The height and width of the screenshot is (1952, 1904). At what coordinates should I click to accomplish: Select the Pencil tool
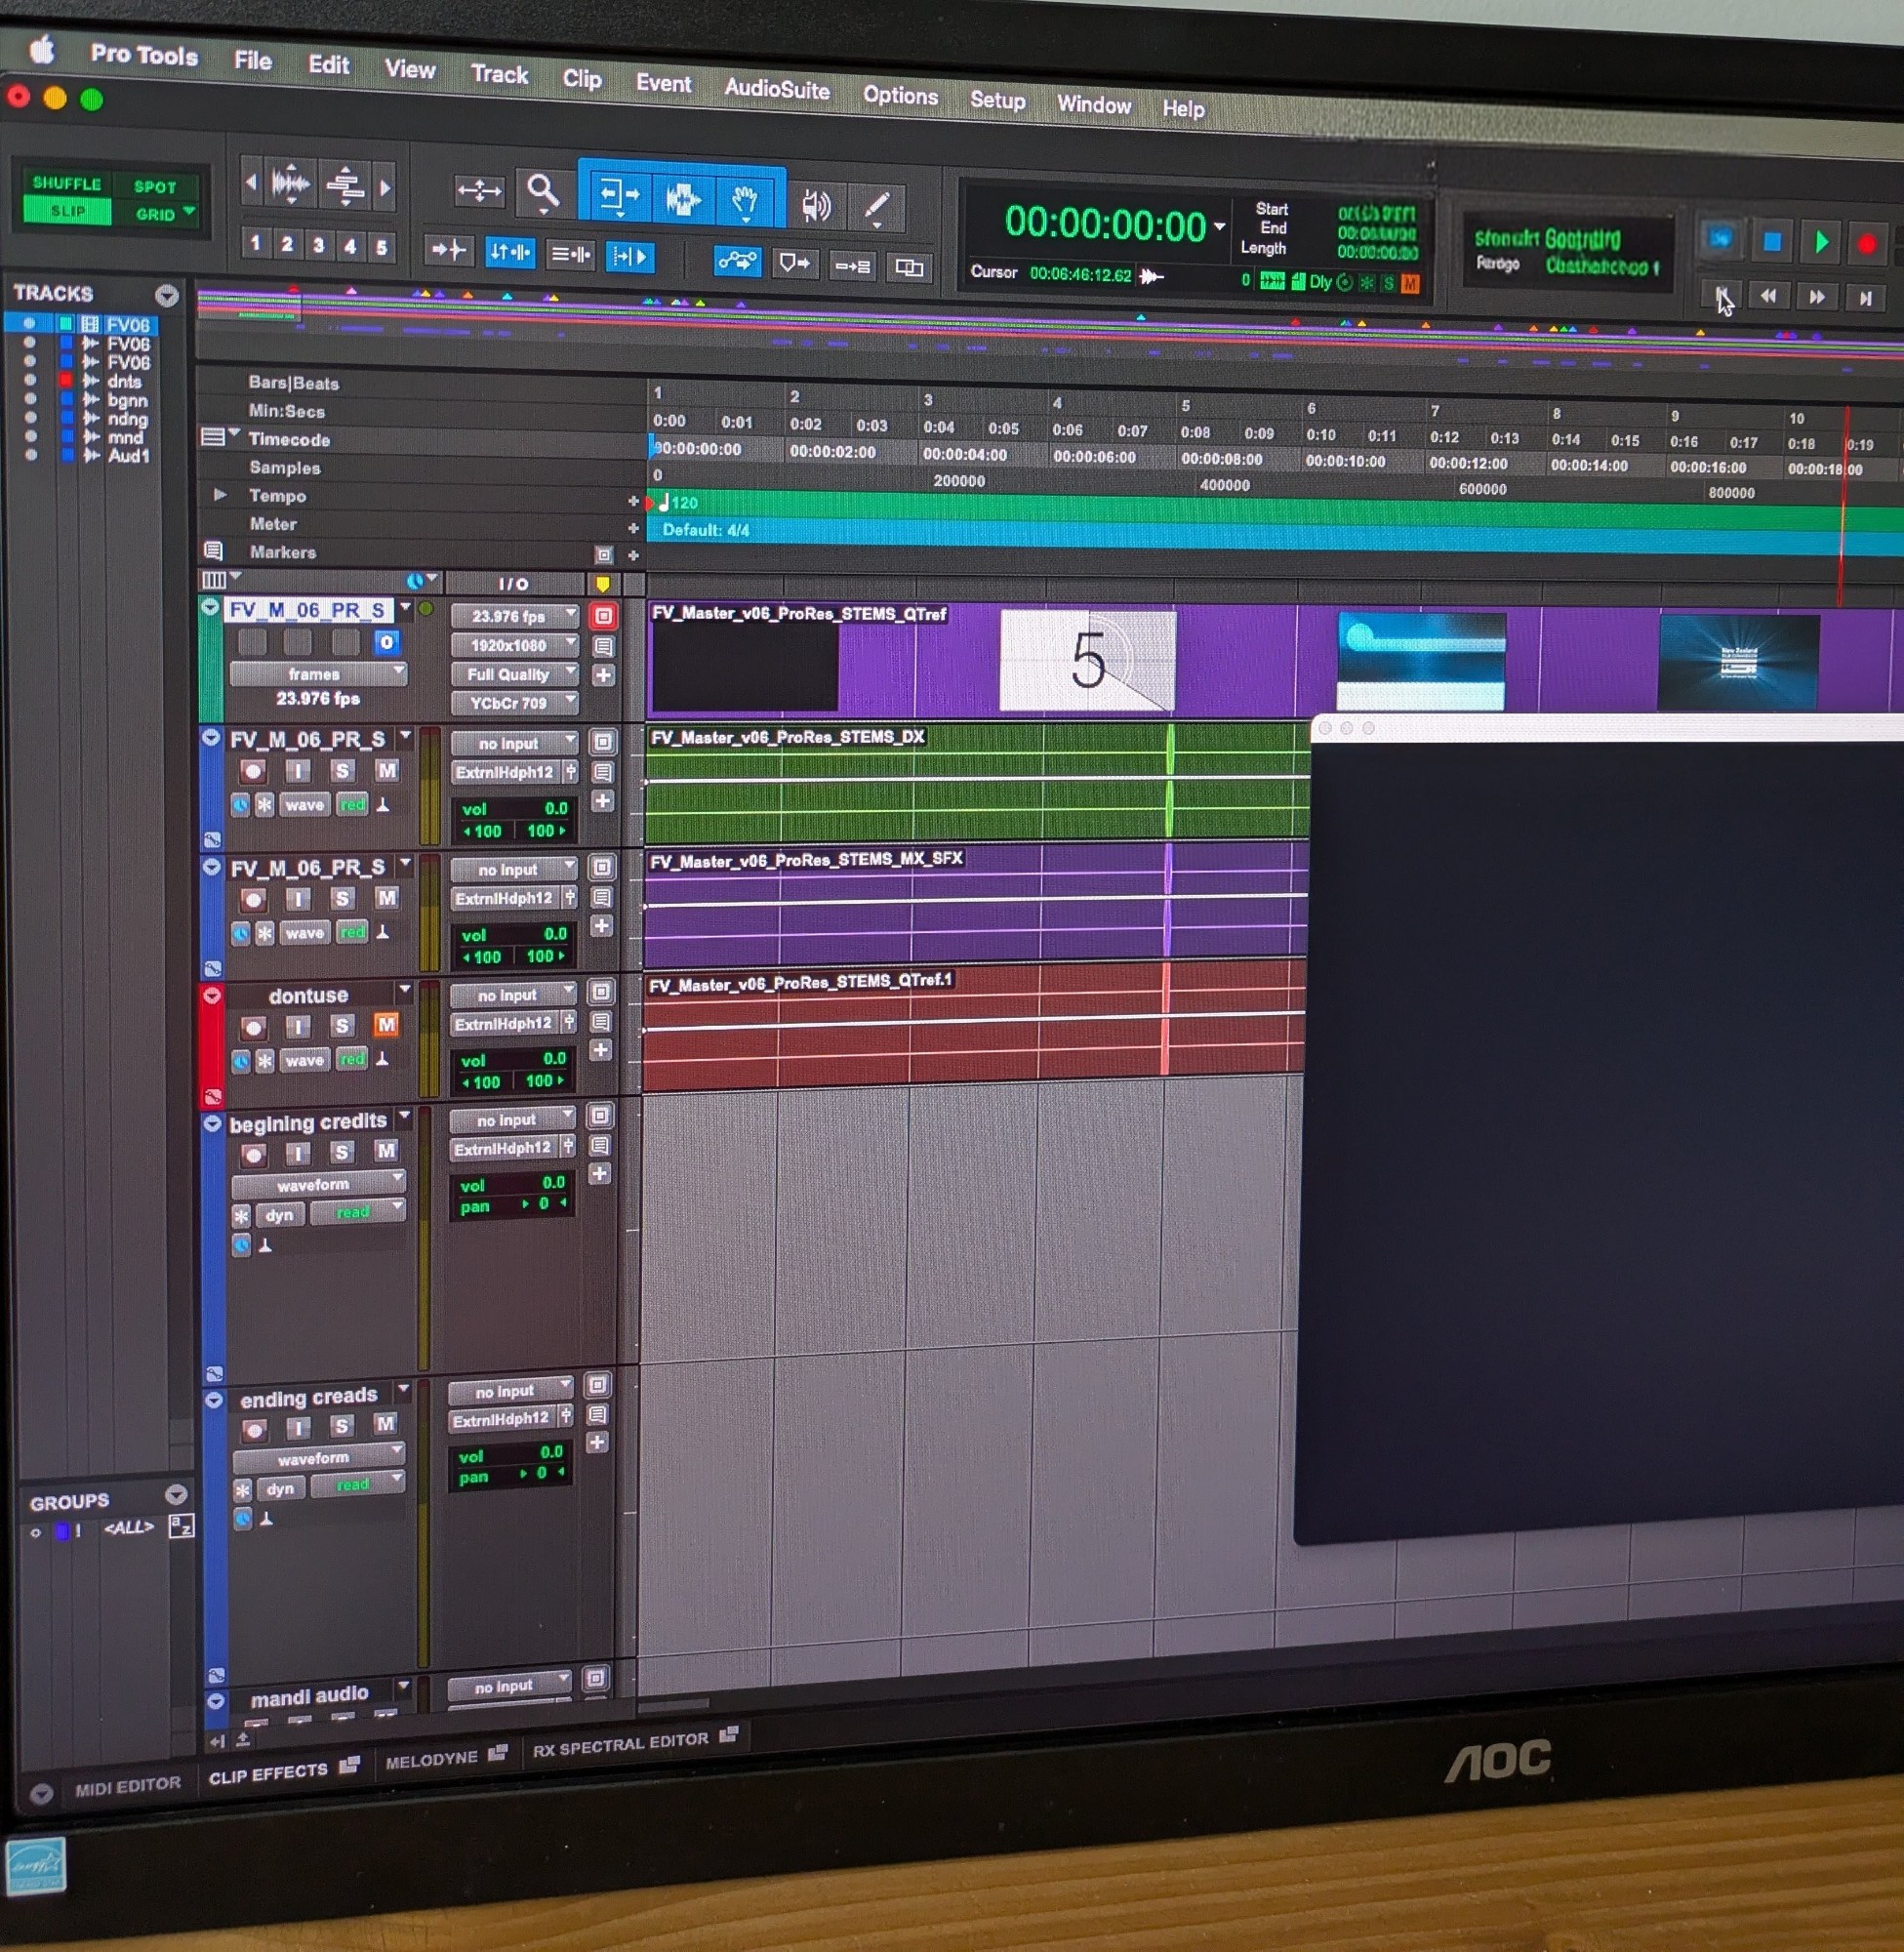[877, 208]
